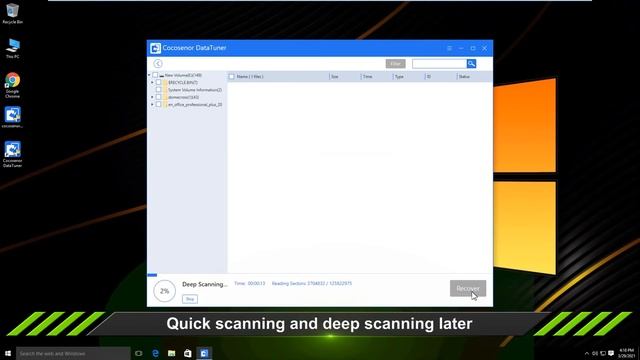Viewport: 640px width, 360px height.
Task: Open Task View in the taskbar
Action: (139, 353)
